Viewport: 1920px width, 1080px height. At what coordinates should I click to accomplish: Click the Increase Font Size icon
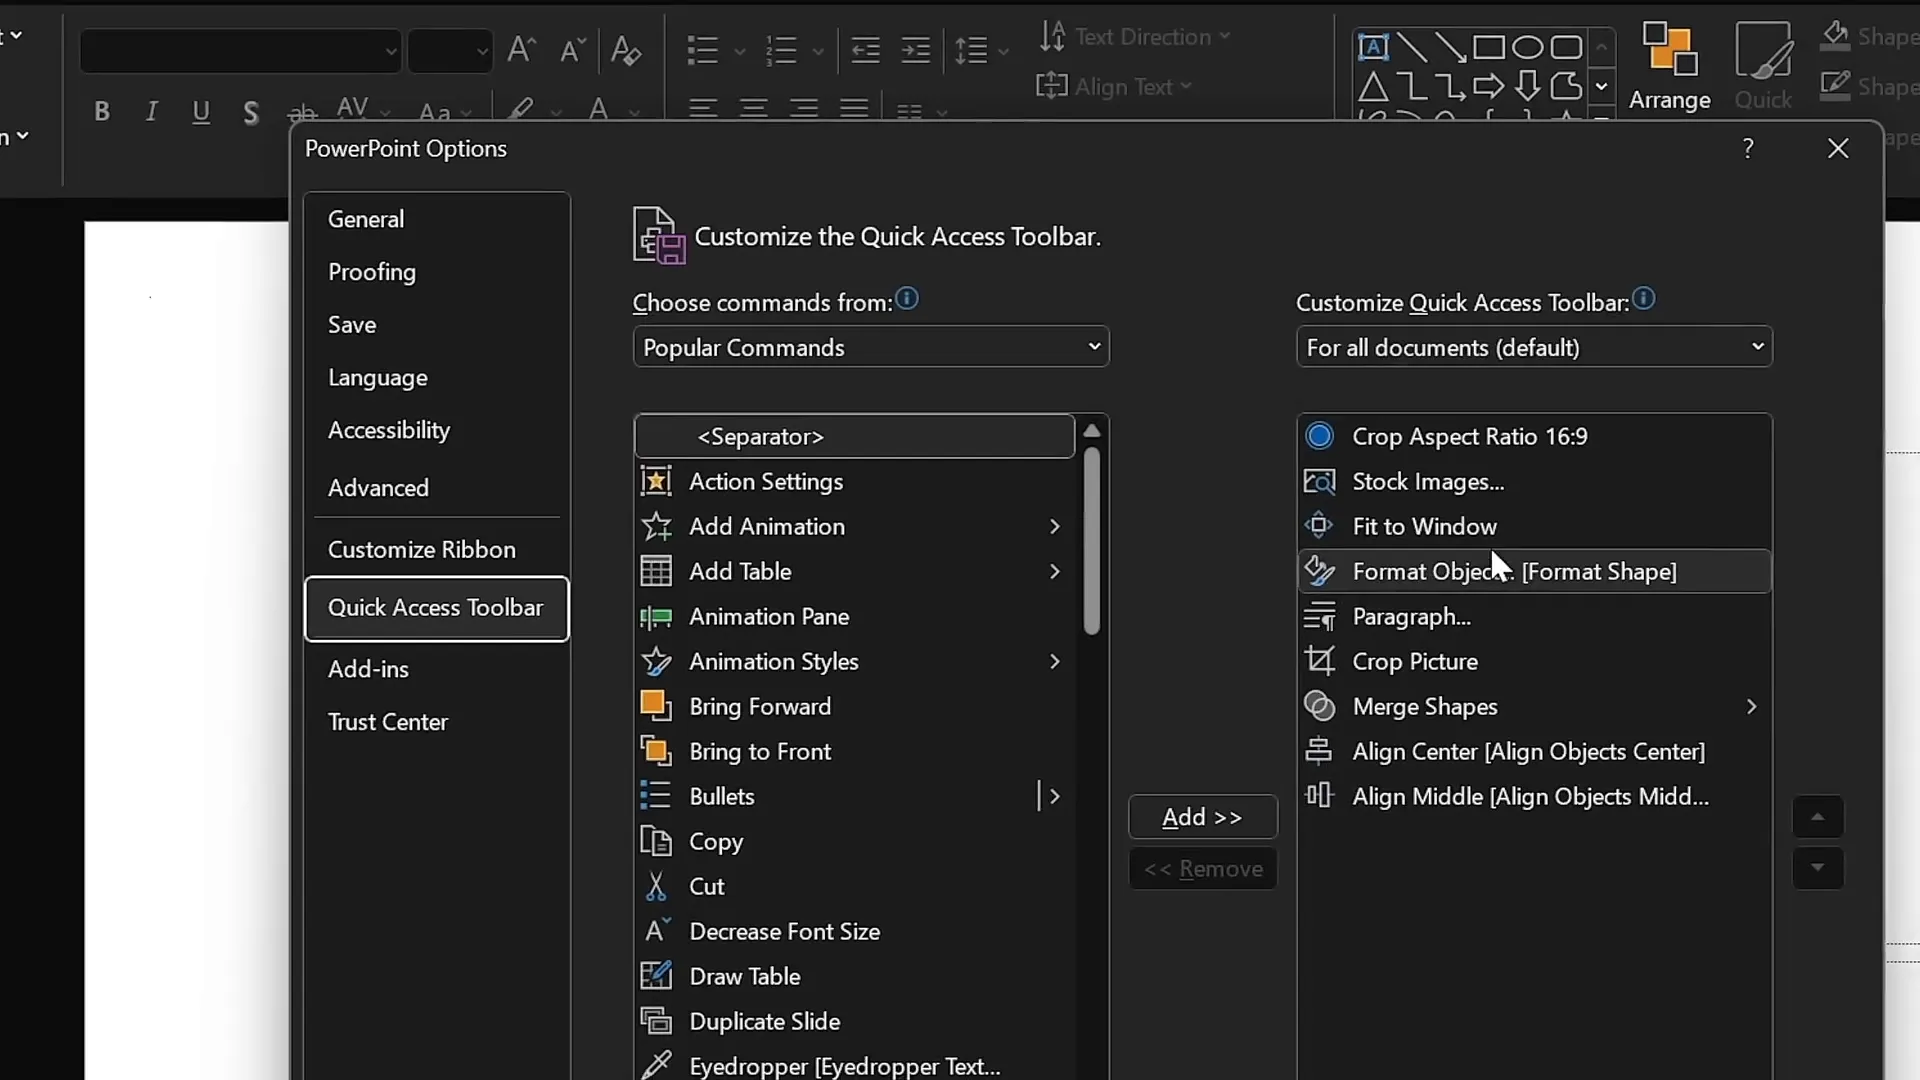tap(522, 49)
